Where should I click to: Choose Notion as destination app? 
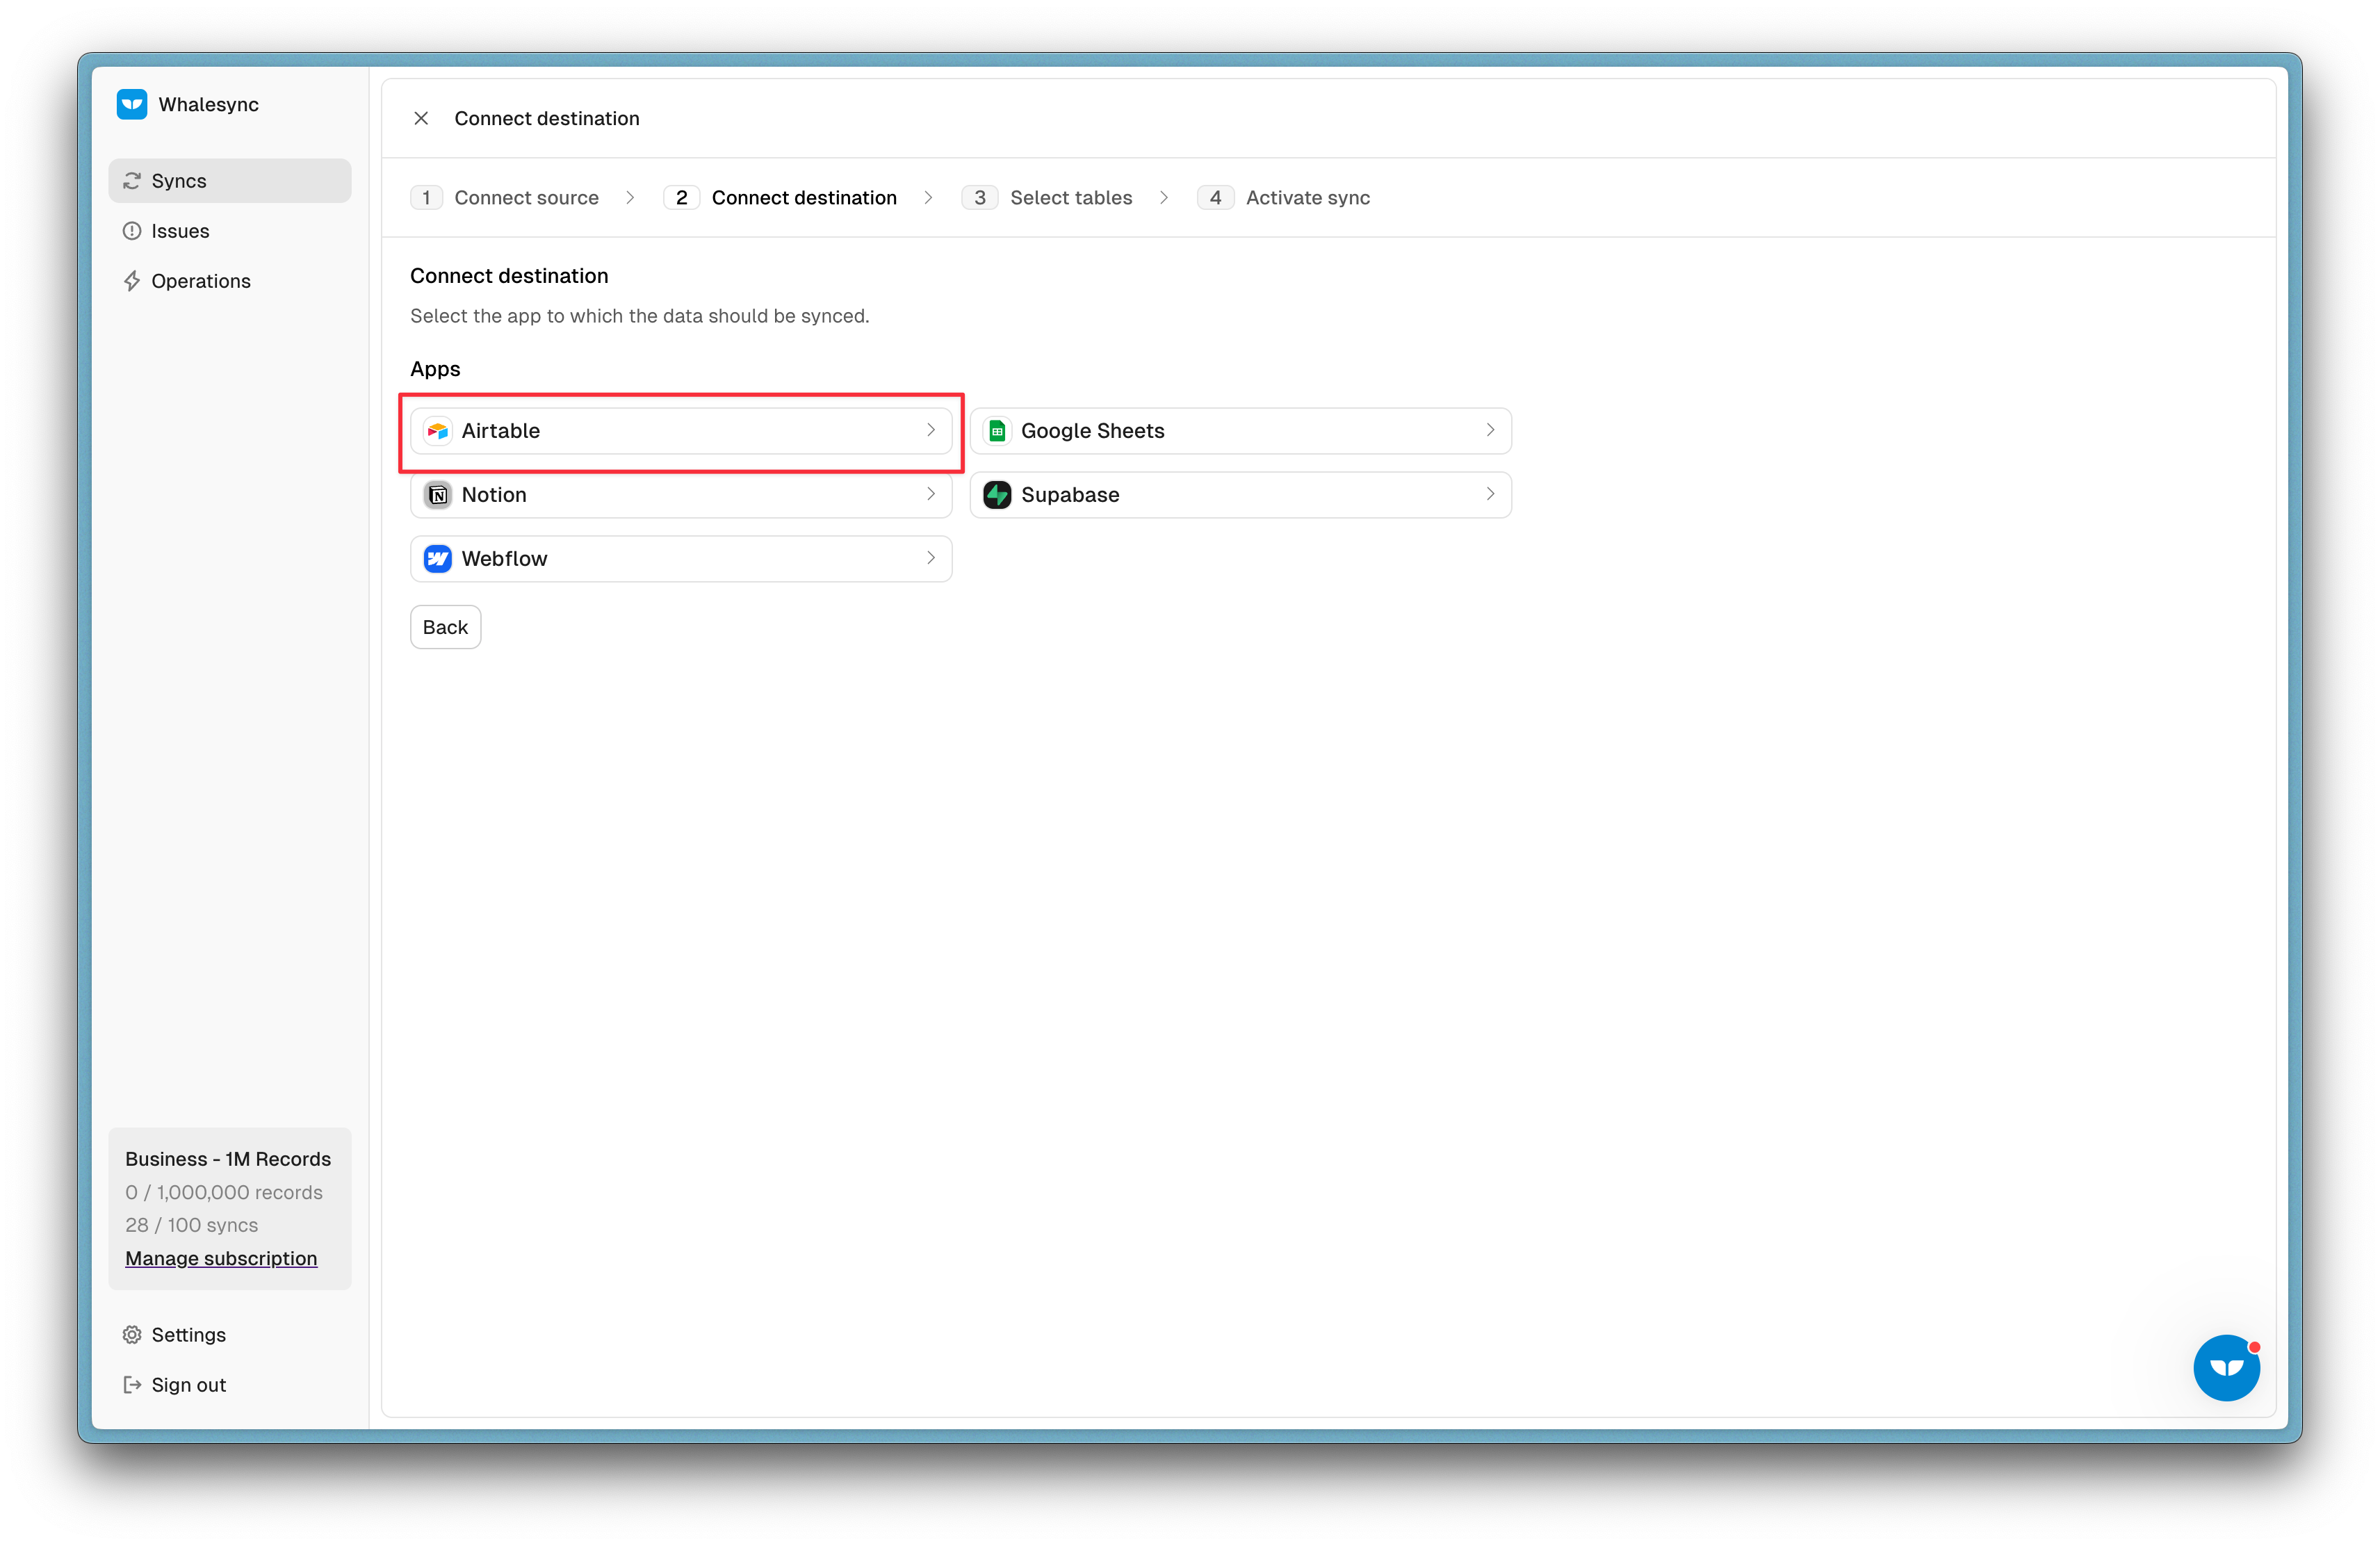(x=681, y=495)
